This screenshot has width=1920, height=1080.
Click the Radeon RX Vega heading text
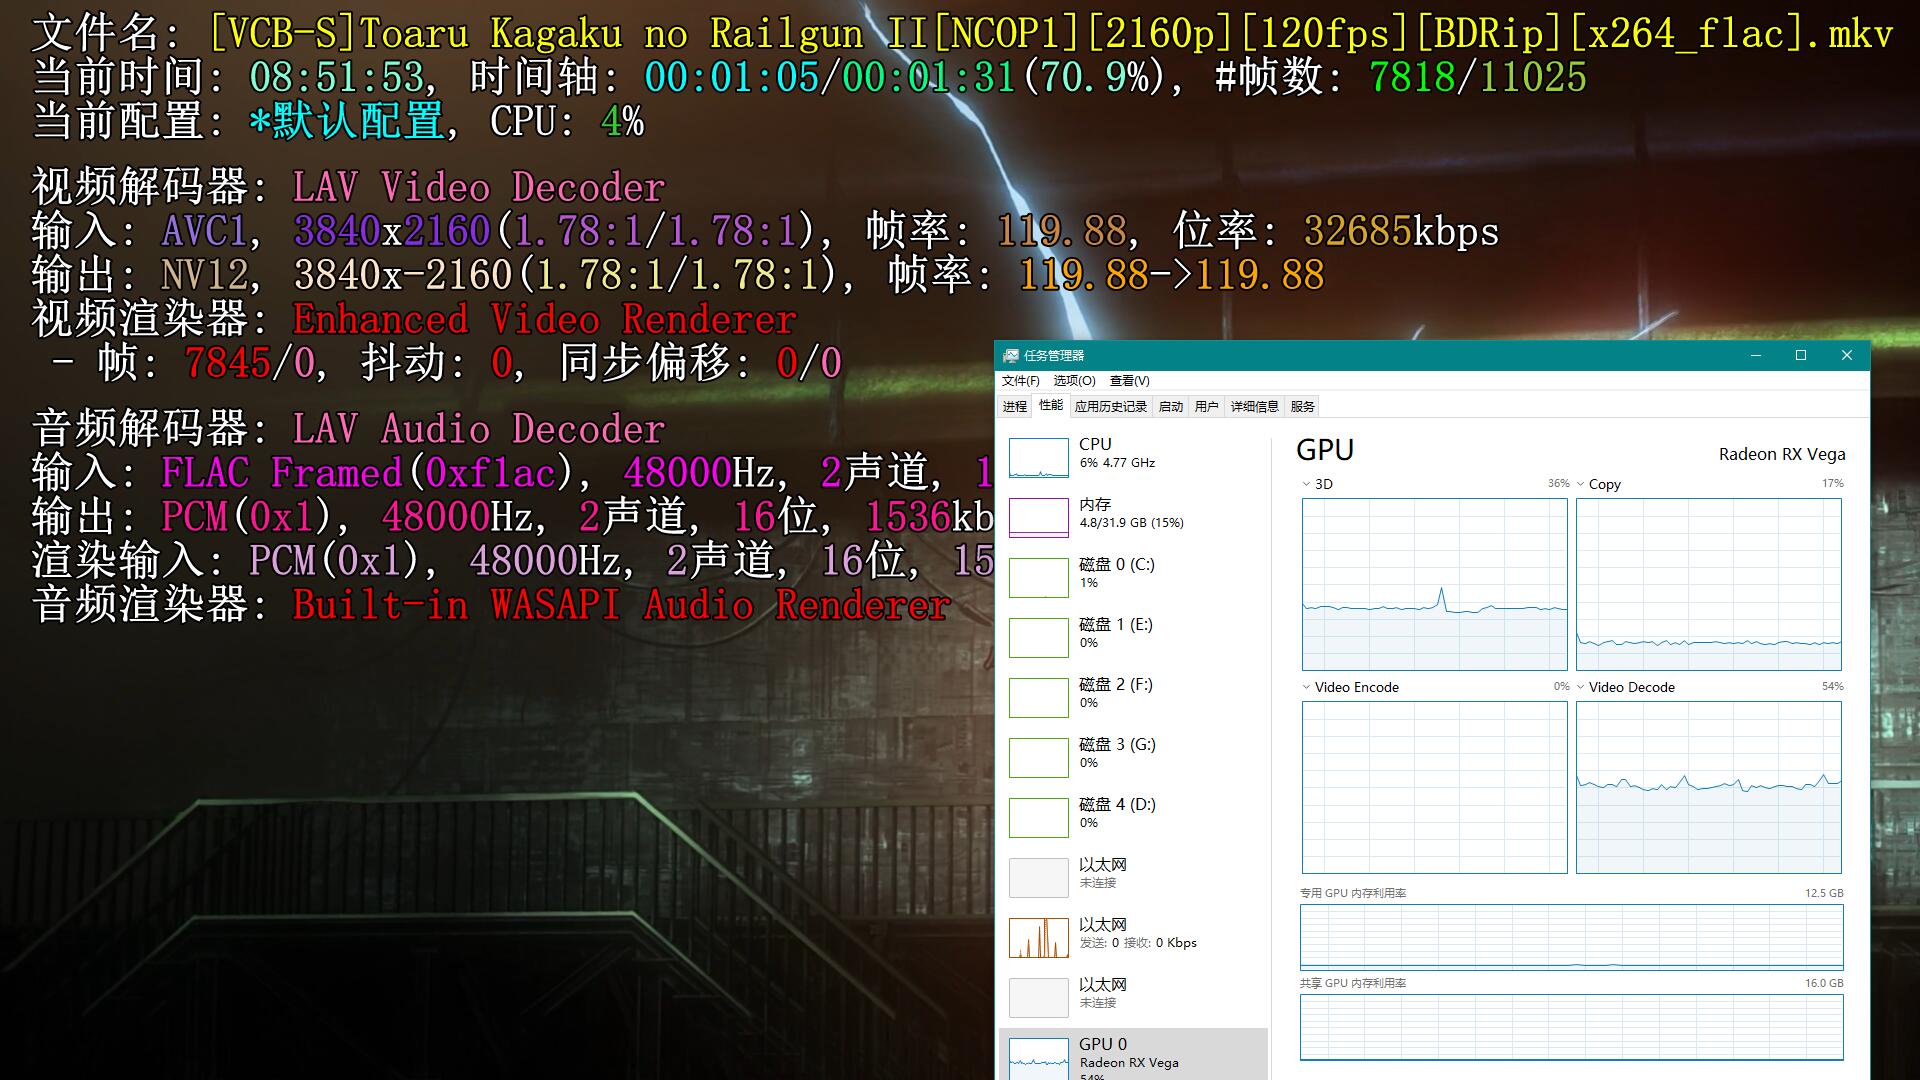[x=1782, y=454]
